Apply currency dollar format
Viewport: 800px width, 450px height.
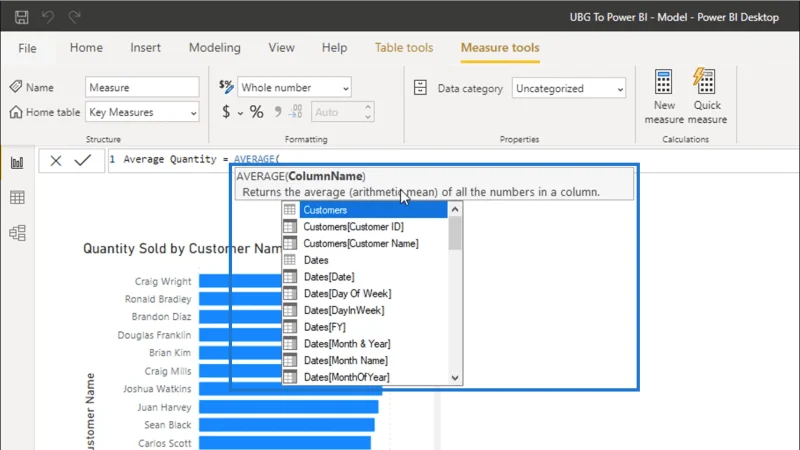(x=226, y=112)
